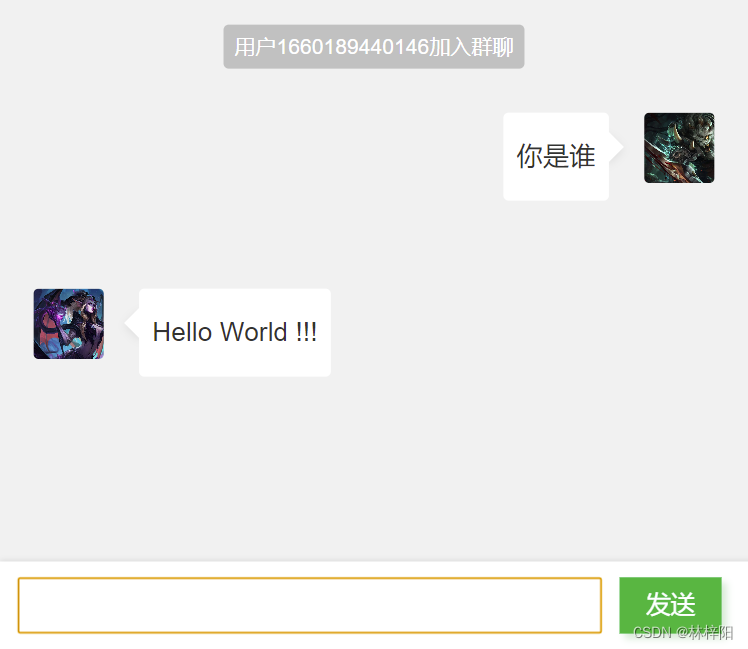Image resolution: width=748 pixels, height=649 pixels.
Task: Click the "用户" text at the banner start
Action: pos(255,47)
